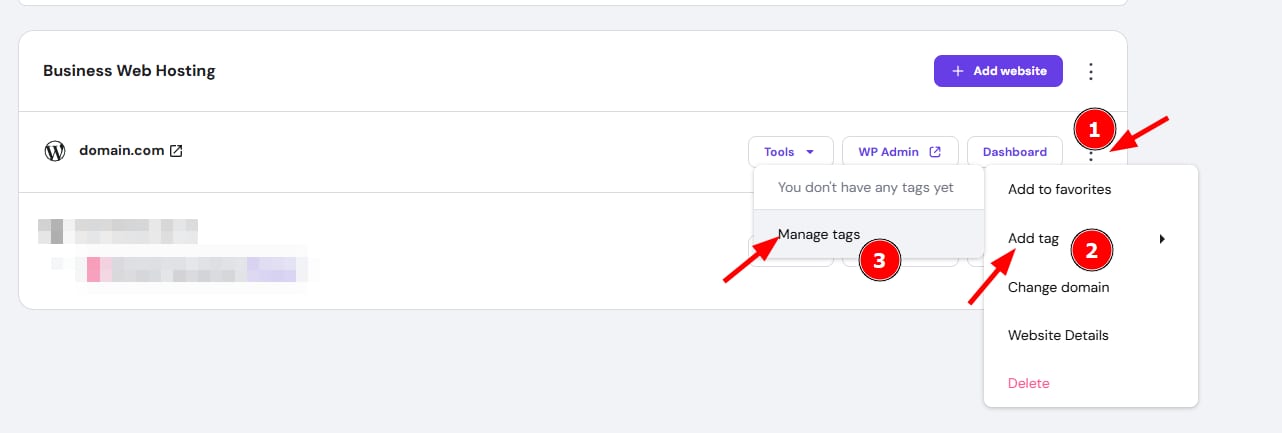The height and width of the screenshot is (433, 1282).
Task: Open the Business Web Hosting three-dot menu
Action: (x=1091, y=71)
